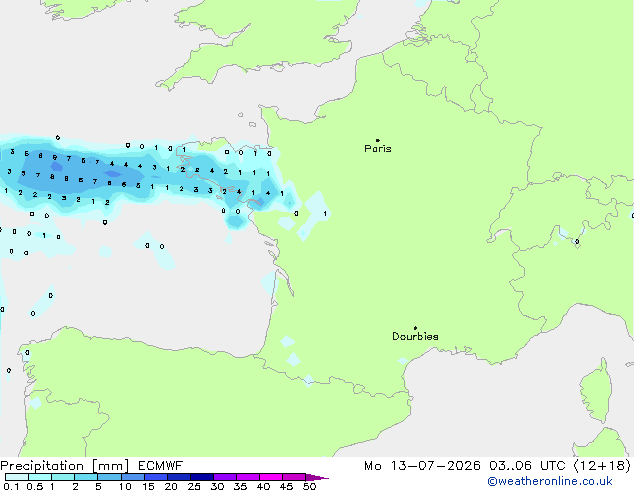Click the legend value 25
The image size is (634, 490).
coord(194,486)
